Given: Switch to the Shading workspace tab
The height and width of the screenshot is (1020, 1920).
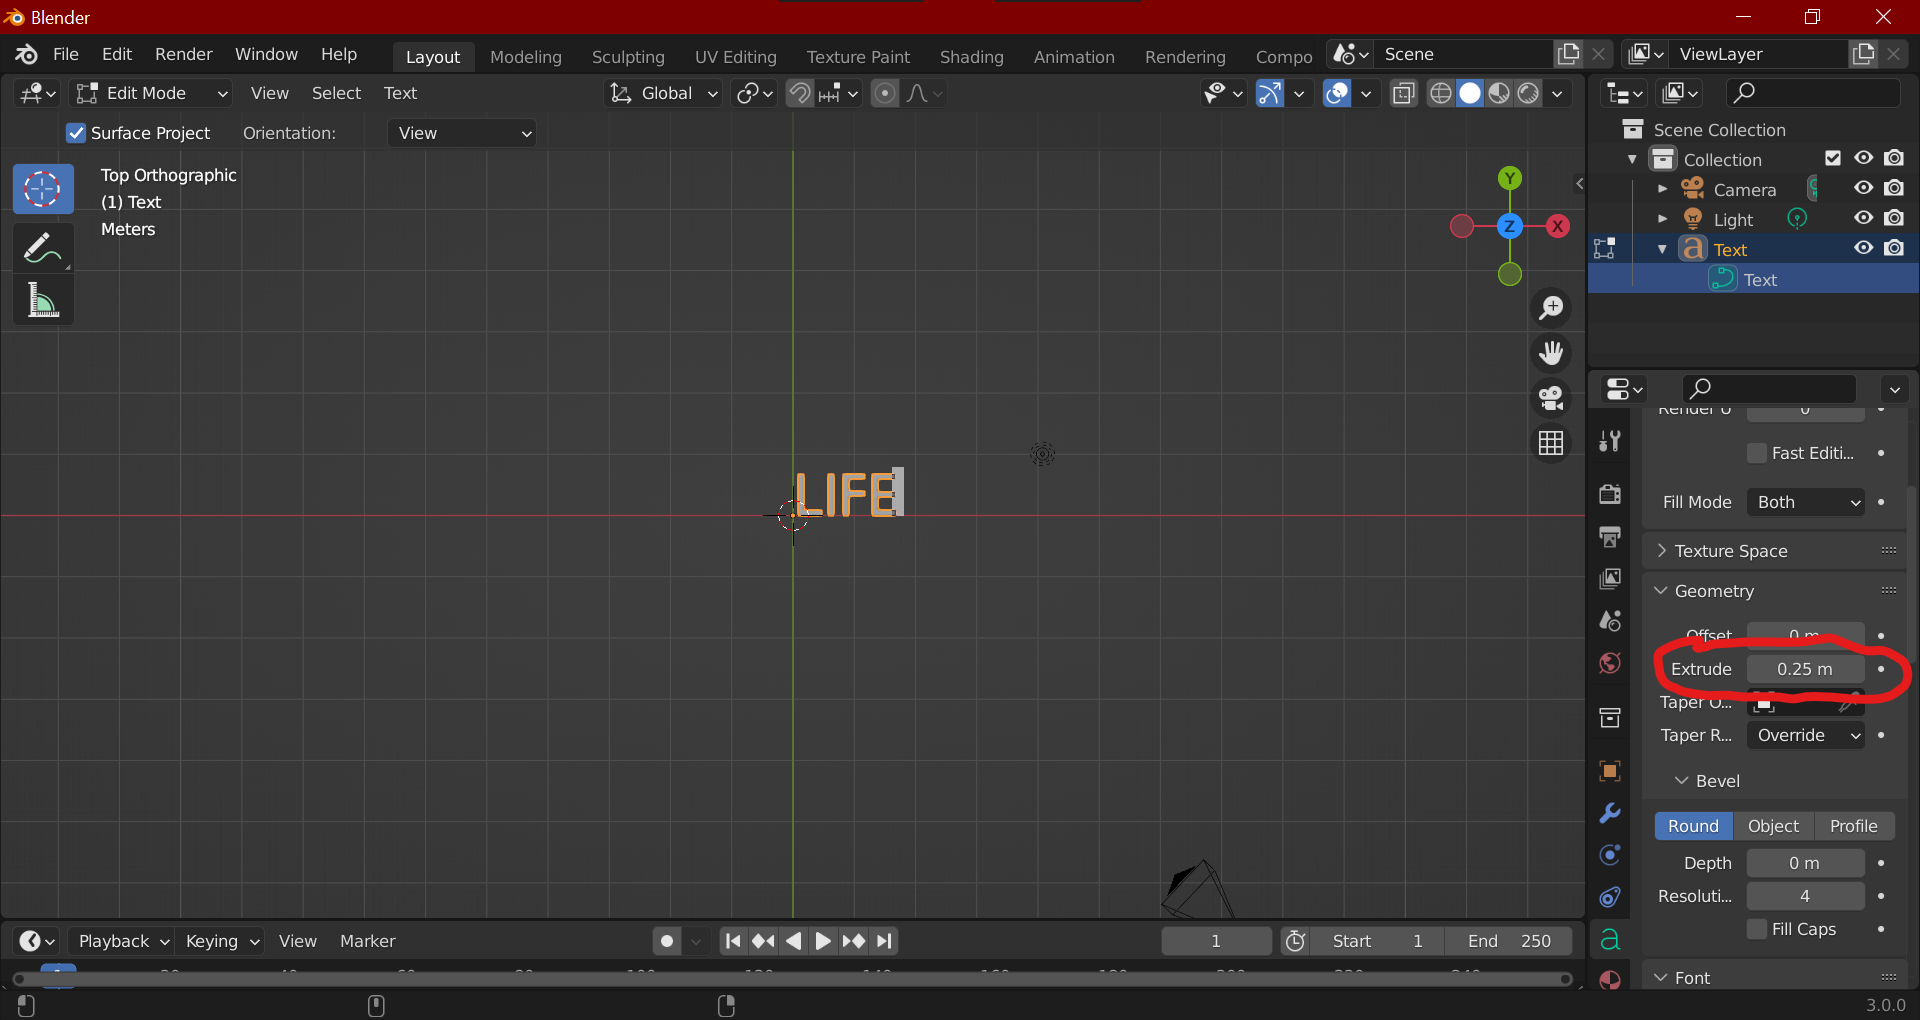Looking at the screenshot, I should coord(971,56).
